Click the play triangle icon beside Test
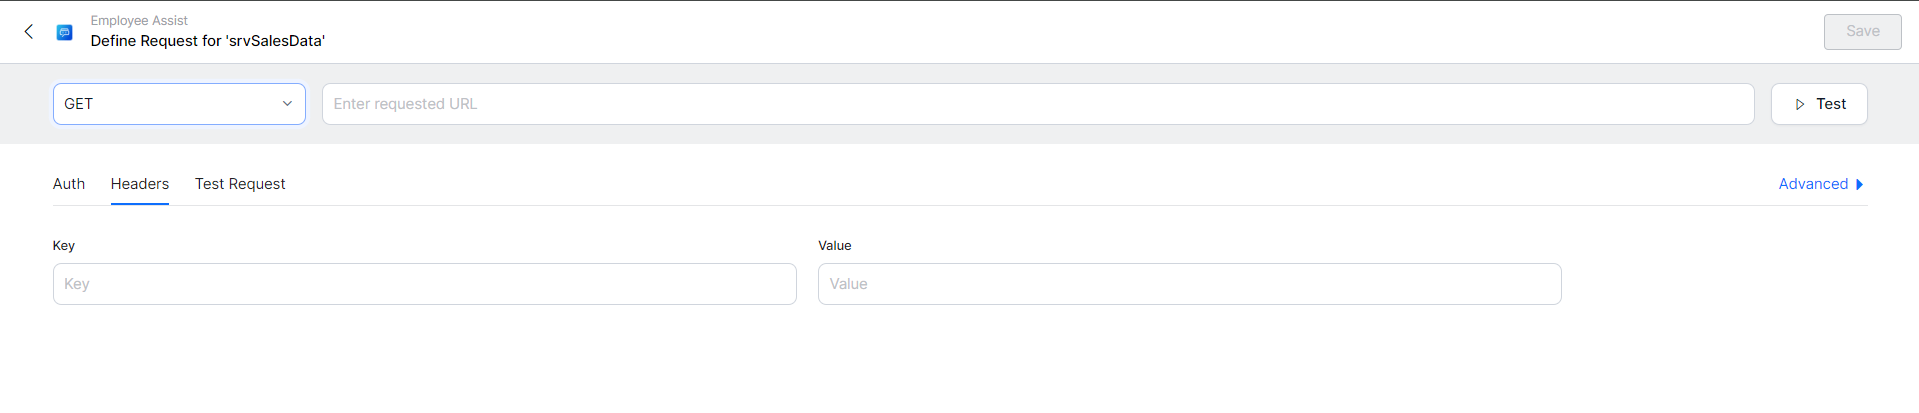Screen dimensions: 1919x413 click(x=1800, y=104)
